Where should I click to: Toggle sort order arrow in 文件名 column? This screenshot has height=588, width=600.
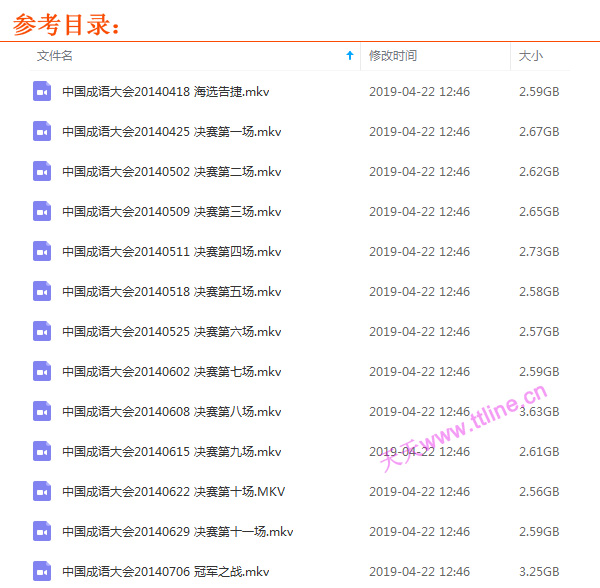point(349,56)
